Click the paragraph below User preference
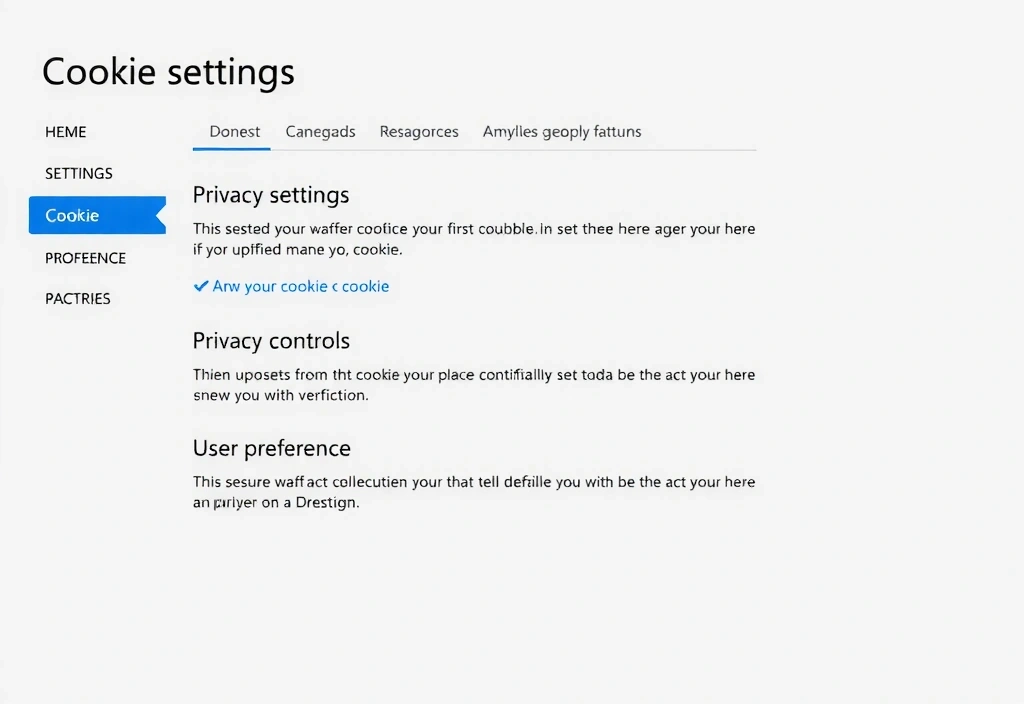 coord(474,492)
